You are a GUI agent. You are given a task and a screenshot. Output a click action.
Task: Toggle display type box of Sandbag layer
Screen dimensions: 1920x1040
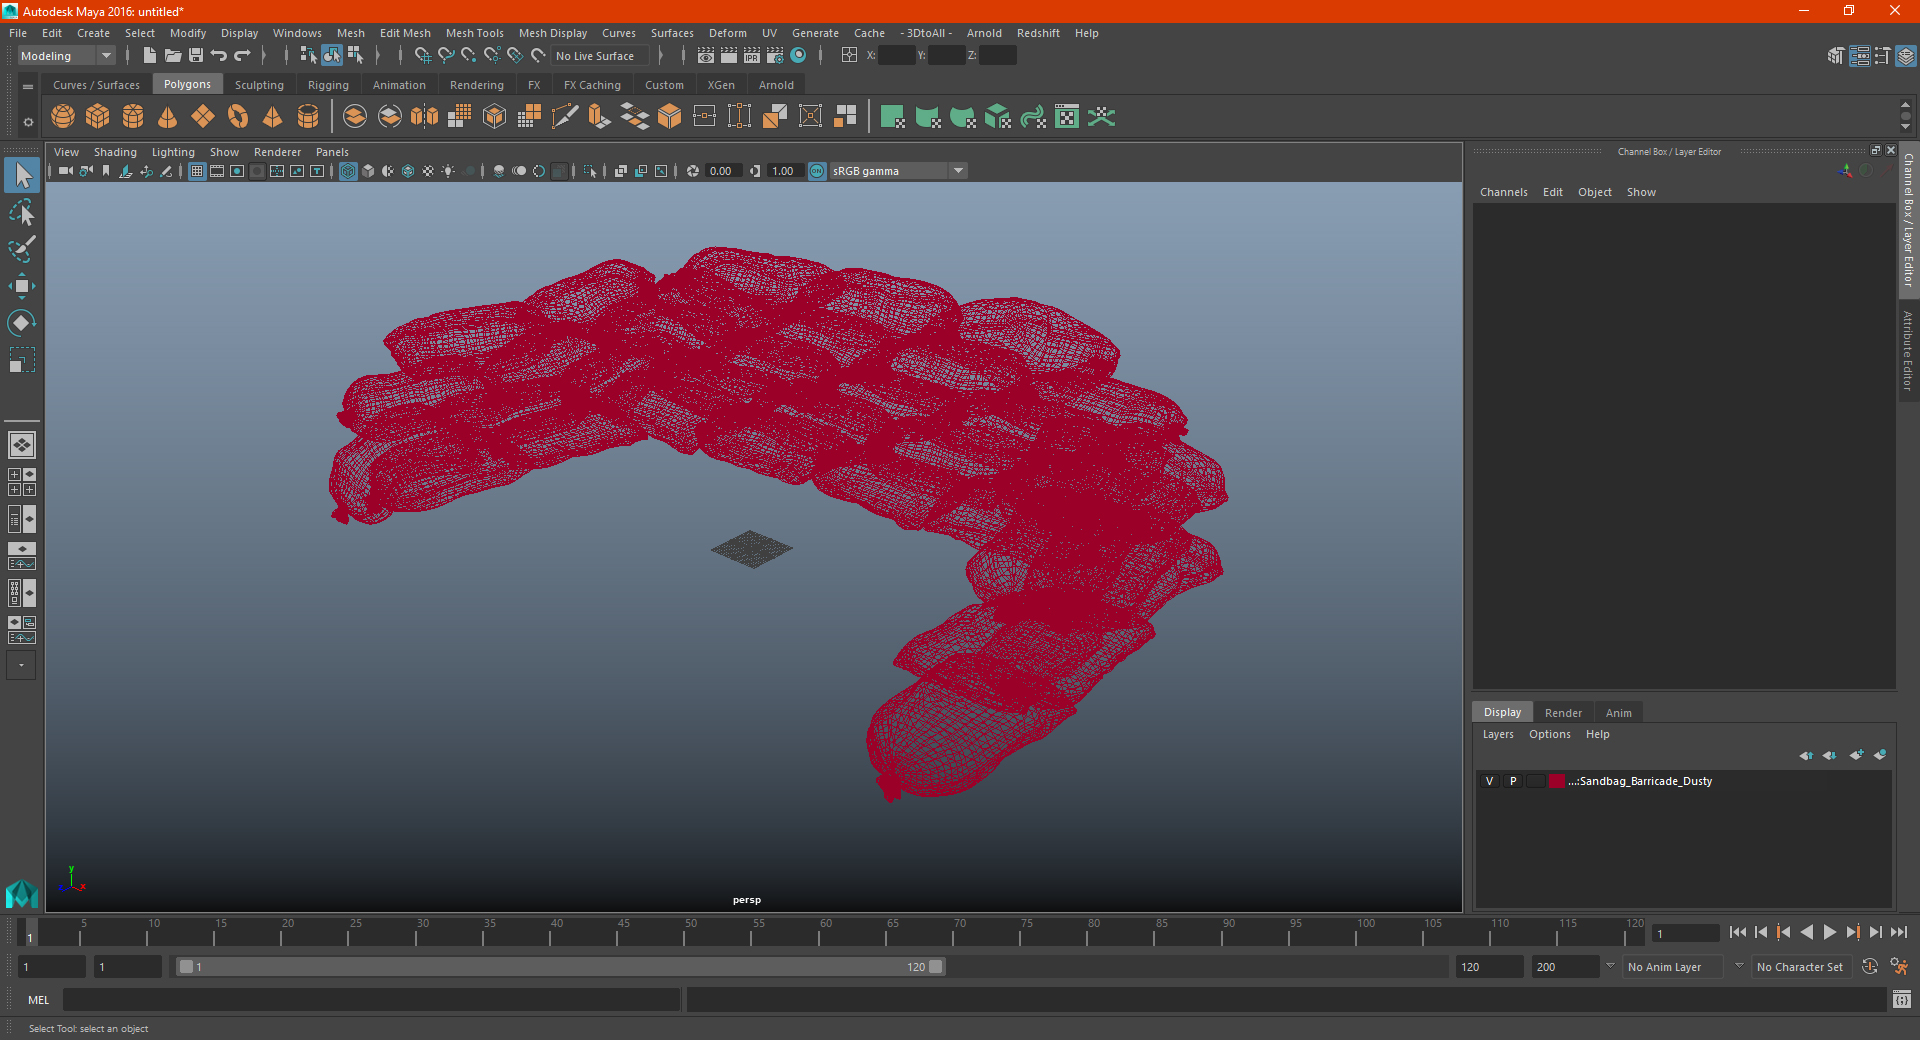tap(1535, 781)
